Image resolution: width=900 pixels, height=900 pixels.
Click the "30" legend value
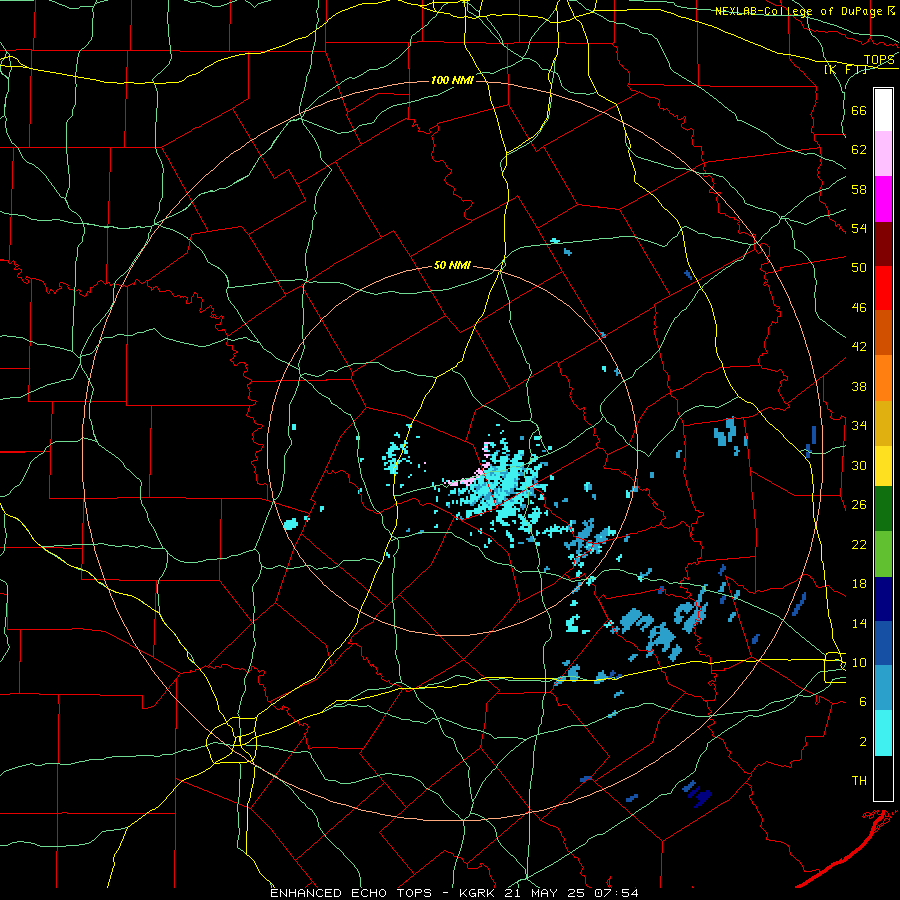pyautogui.click(x=859, y=465)
